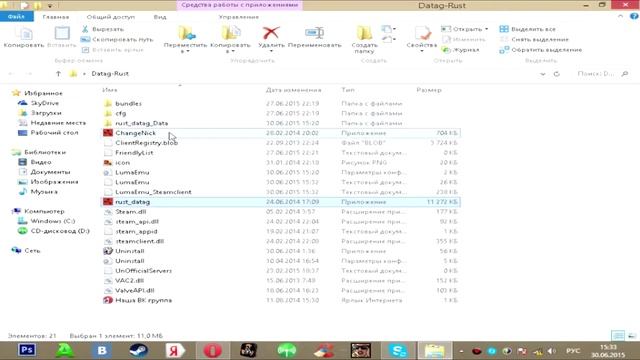Open address bar history dropdown arrow

542,74
